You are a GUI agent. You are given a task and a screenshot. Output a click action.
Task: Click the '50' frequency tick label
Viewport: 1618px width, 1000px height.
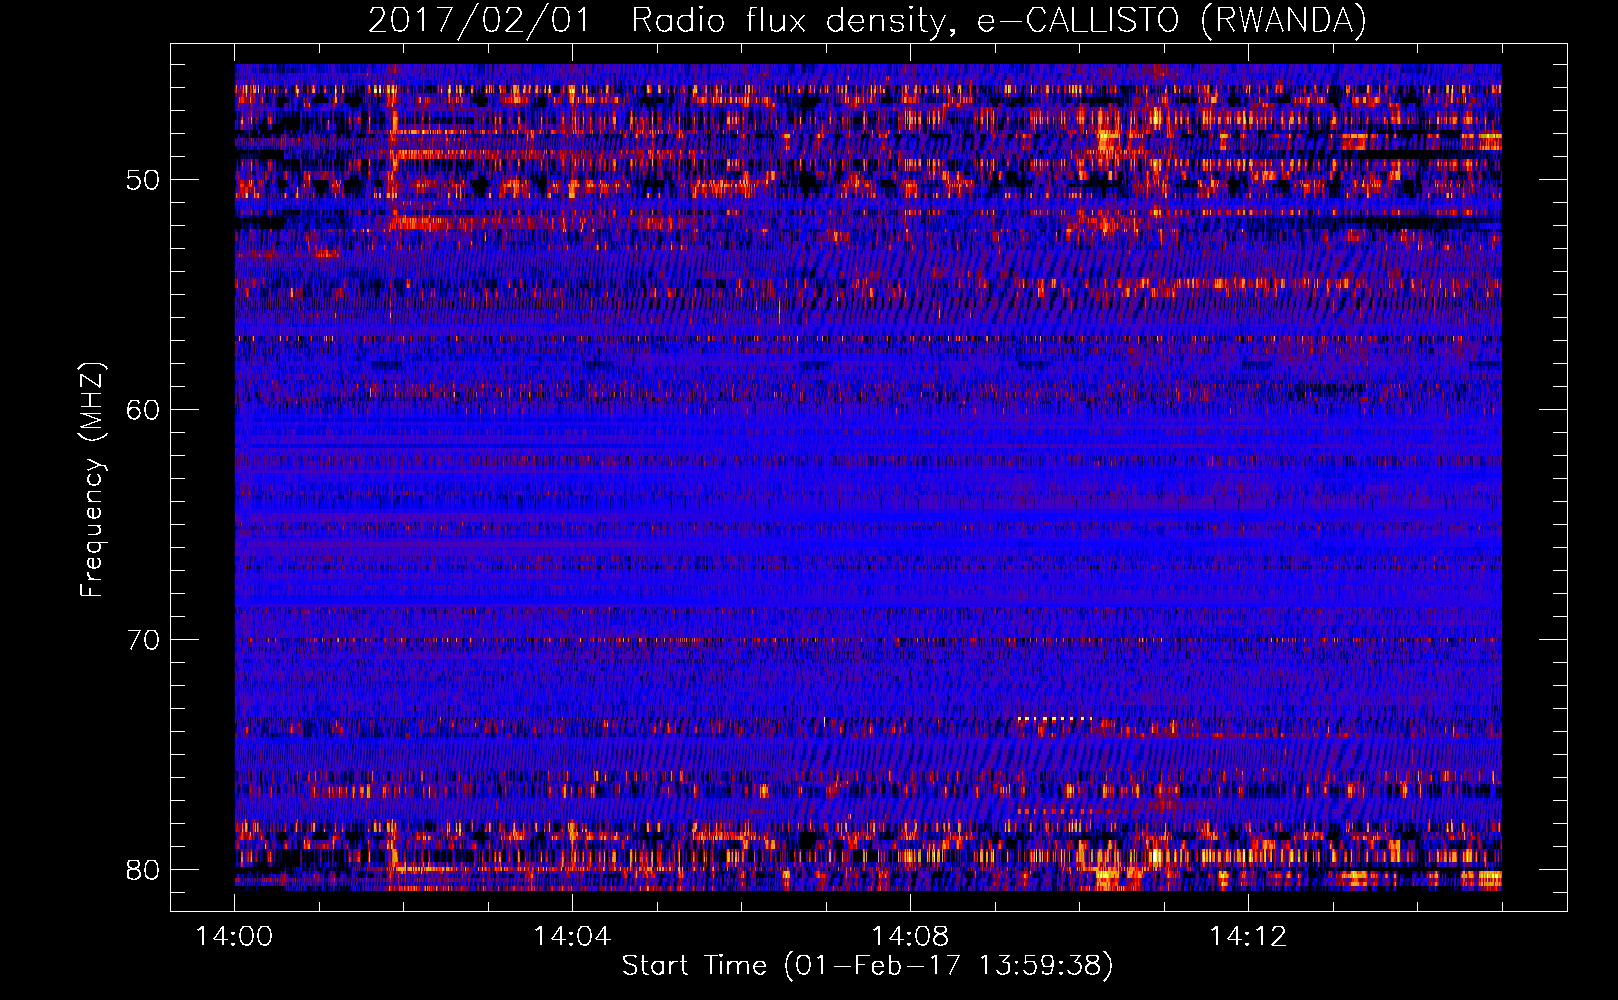144,181
